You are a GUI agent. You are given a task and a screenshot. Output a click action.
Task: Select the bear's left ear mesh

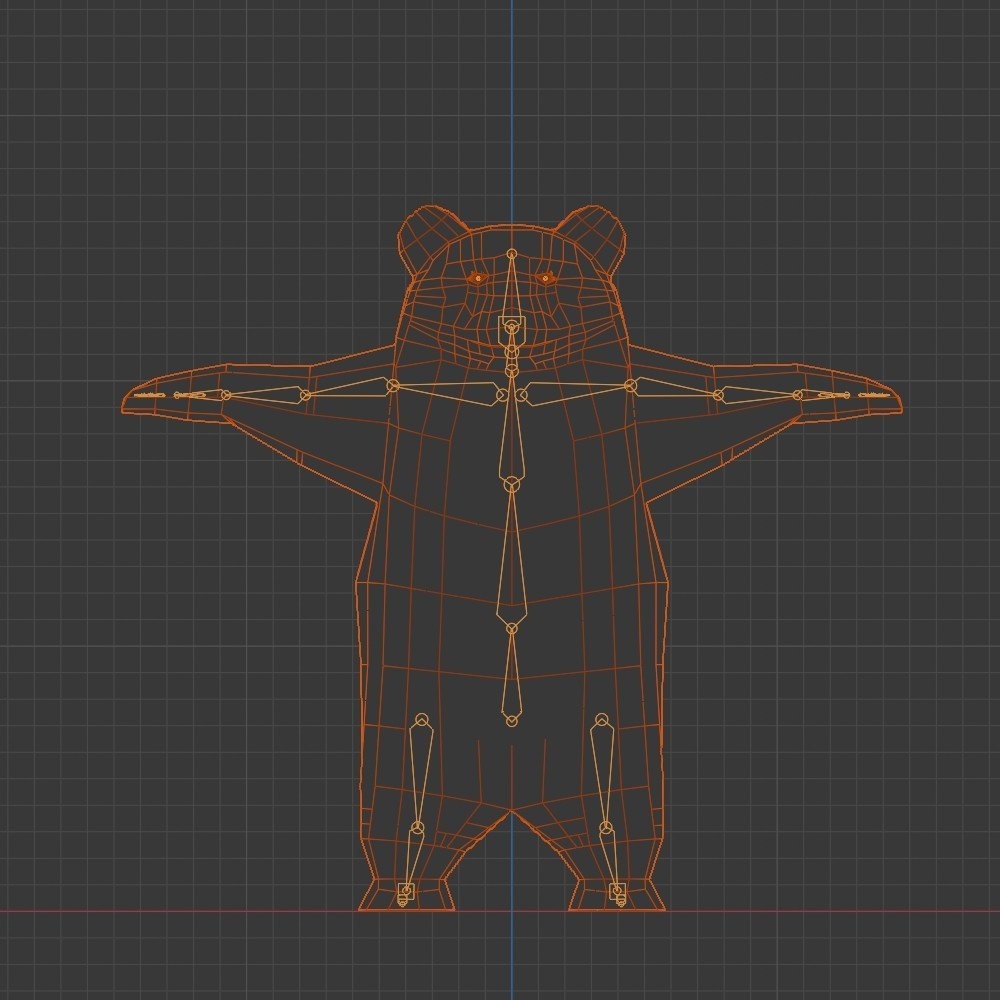425,230
